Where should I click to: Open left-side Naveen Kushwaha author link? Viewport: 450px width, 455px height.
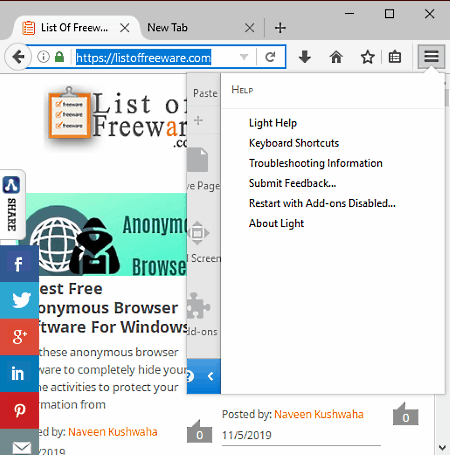pyautogui.click(x=113, y=432)
